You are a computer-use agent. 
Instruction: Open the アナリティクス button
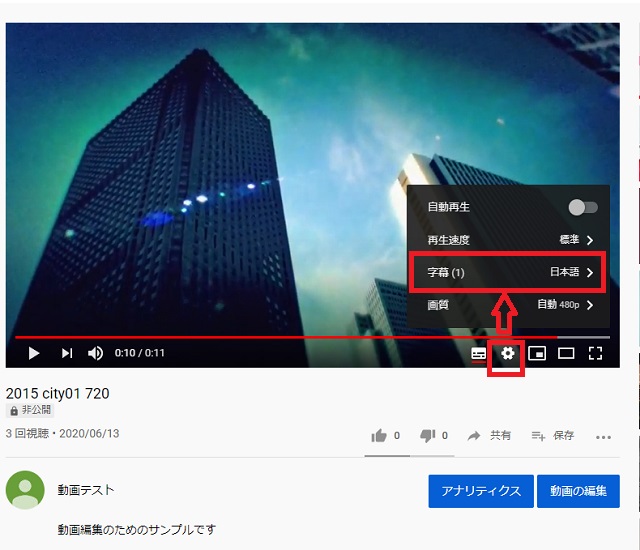(x=481, y=491)
